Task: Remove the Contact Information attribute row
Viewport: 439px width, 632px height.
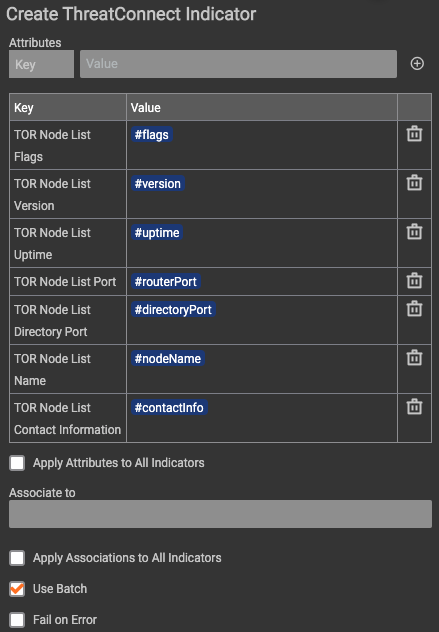Action: point(414,407)
